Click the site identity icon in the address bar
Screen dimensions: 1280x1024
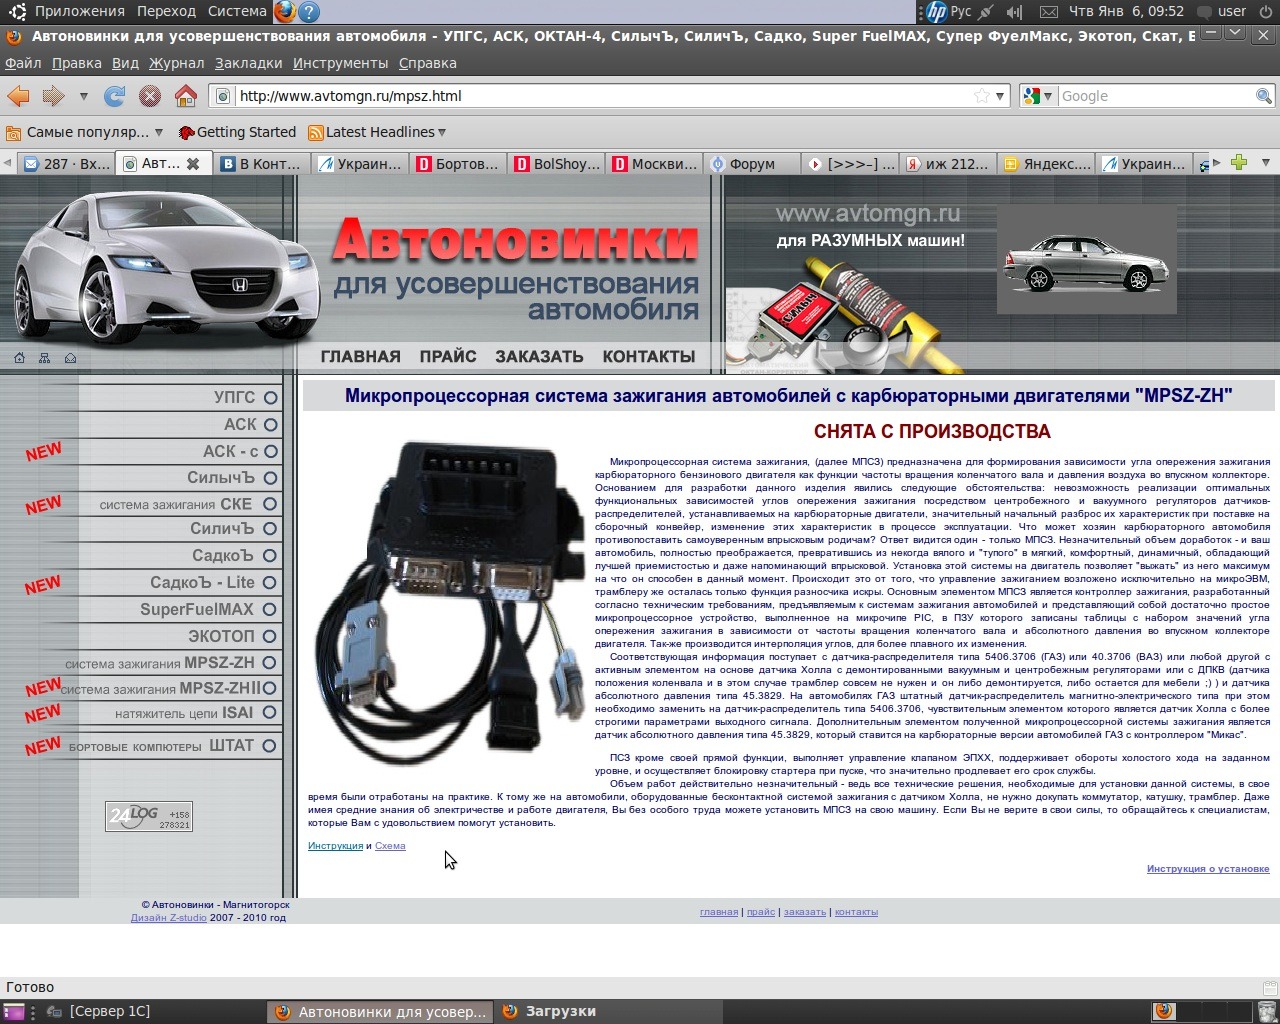coord(223,96)
